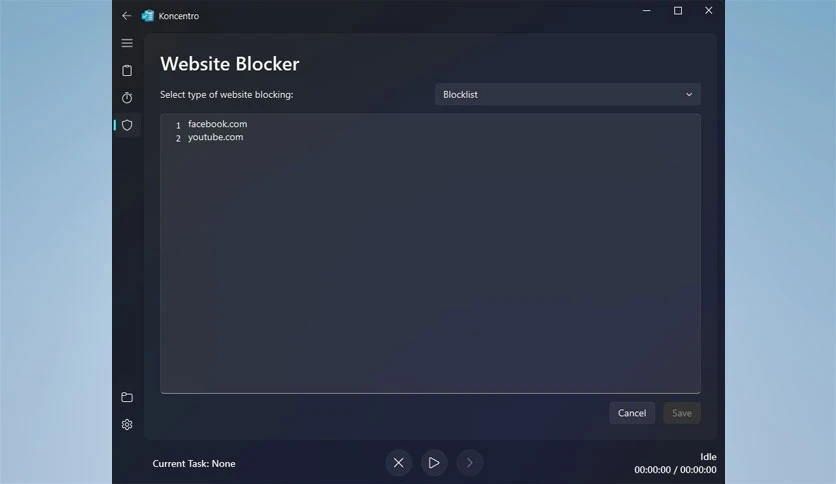
Task: Click the facebook.com entry line
Action: (x=218, y=124)
